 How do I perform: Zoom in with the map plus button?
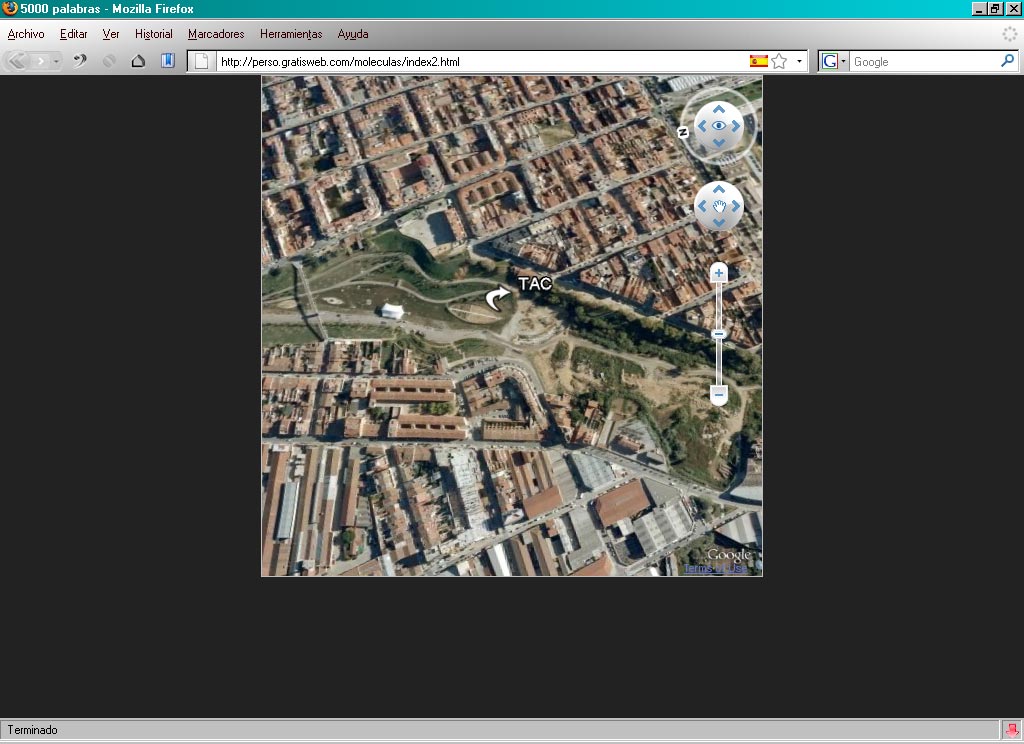click(718, 273)
